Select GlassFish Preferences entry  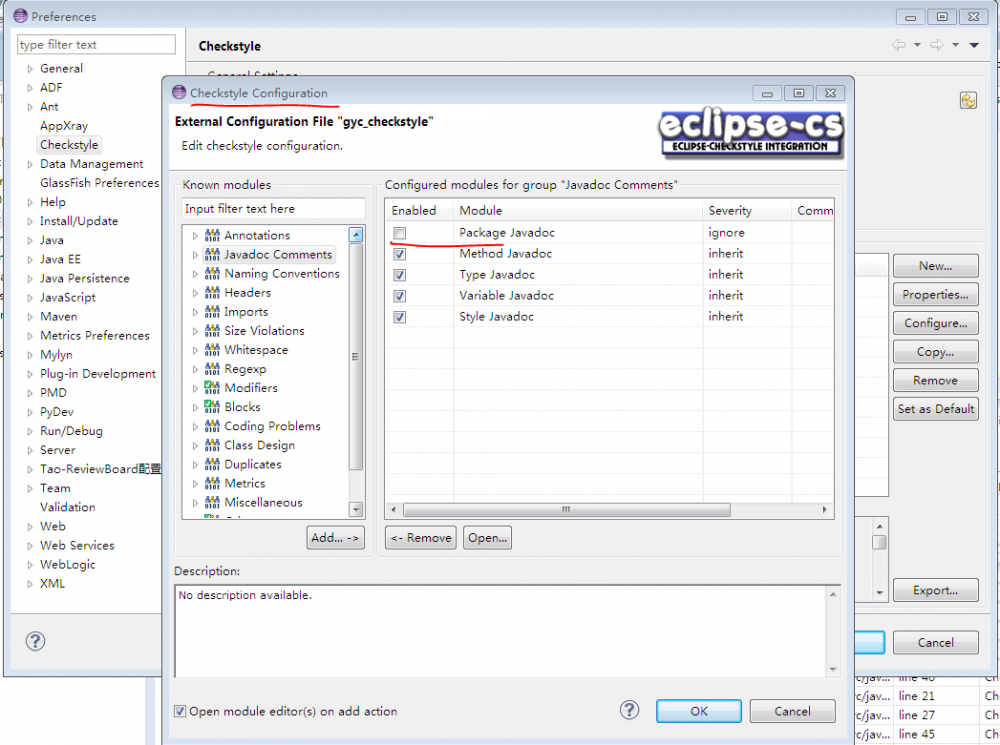(x=99, y=183)
